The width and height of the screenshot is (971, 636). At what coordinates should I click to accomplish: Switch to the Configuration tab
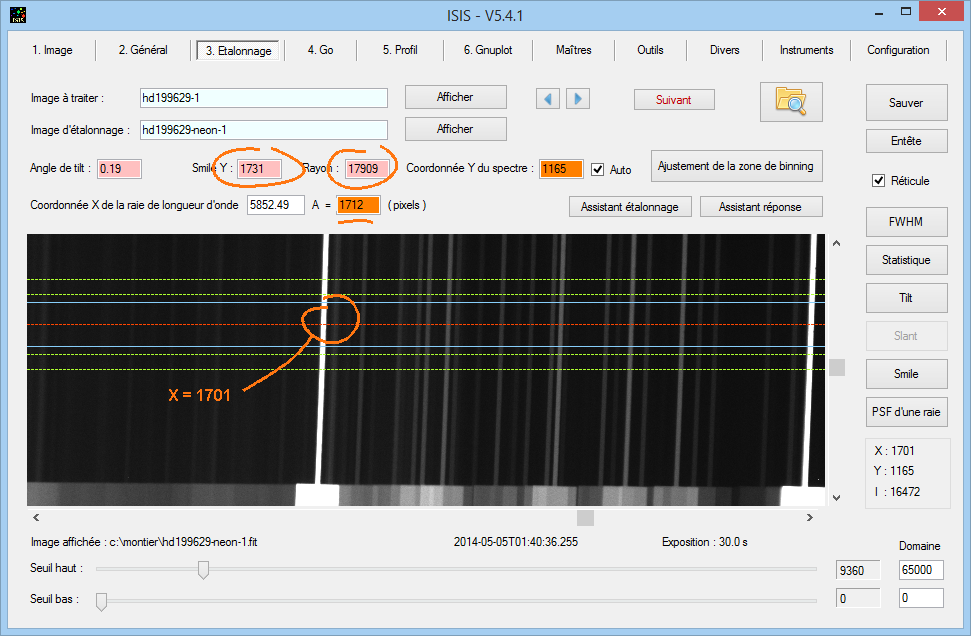coord(898,50)
